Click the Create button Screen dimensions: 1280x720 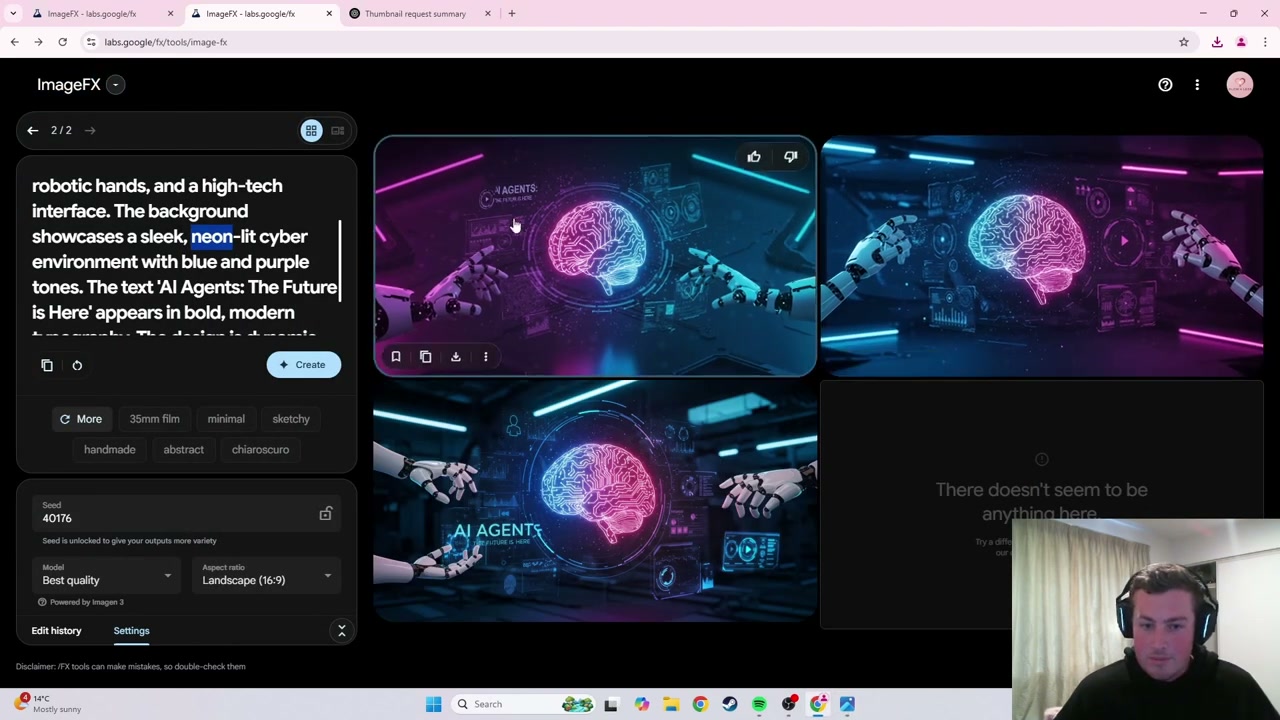click(304, 364)
